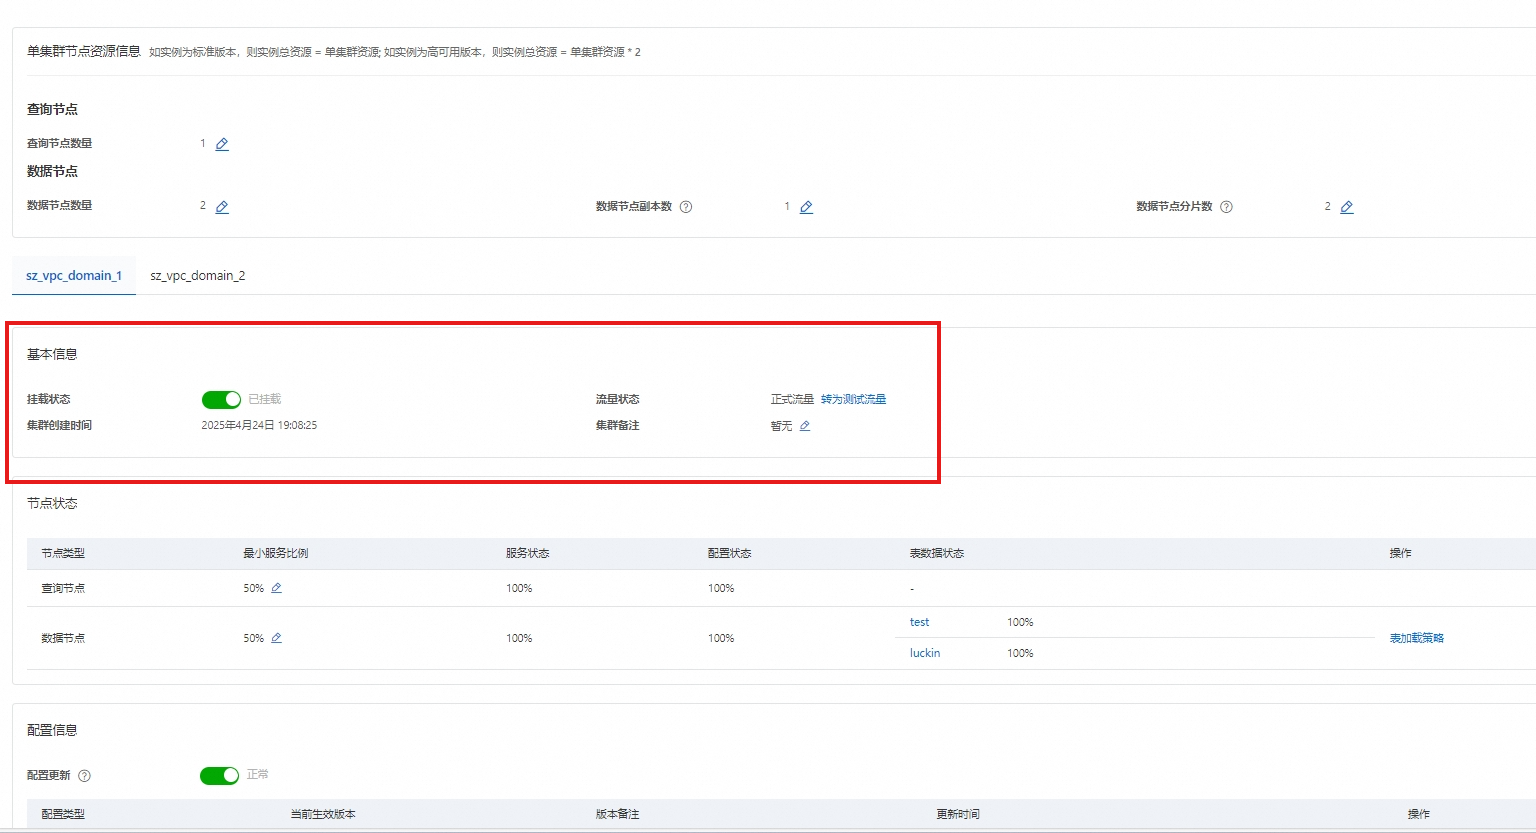
Task: Click the 转为测试流量 link
Action: pos(854,399)
